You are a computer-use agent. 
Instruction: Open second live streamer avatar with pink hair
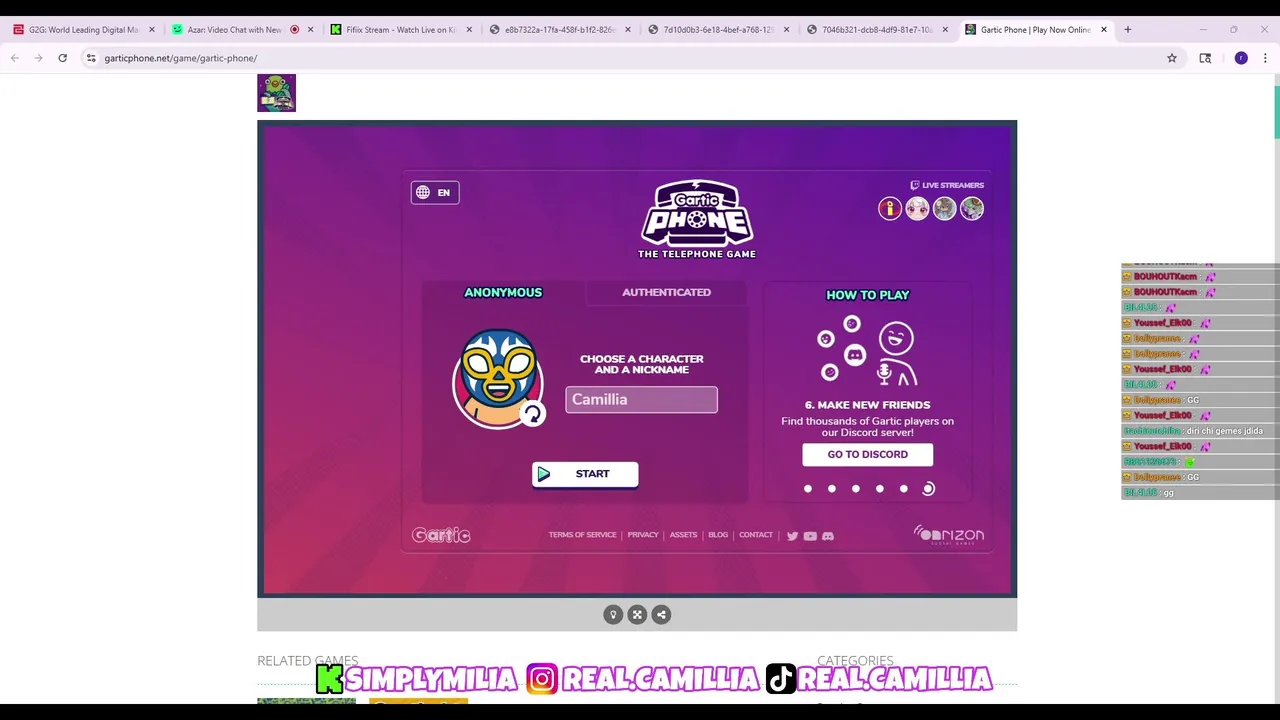(x=917, y=208)
